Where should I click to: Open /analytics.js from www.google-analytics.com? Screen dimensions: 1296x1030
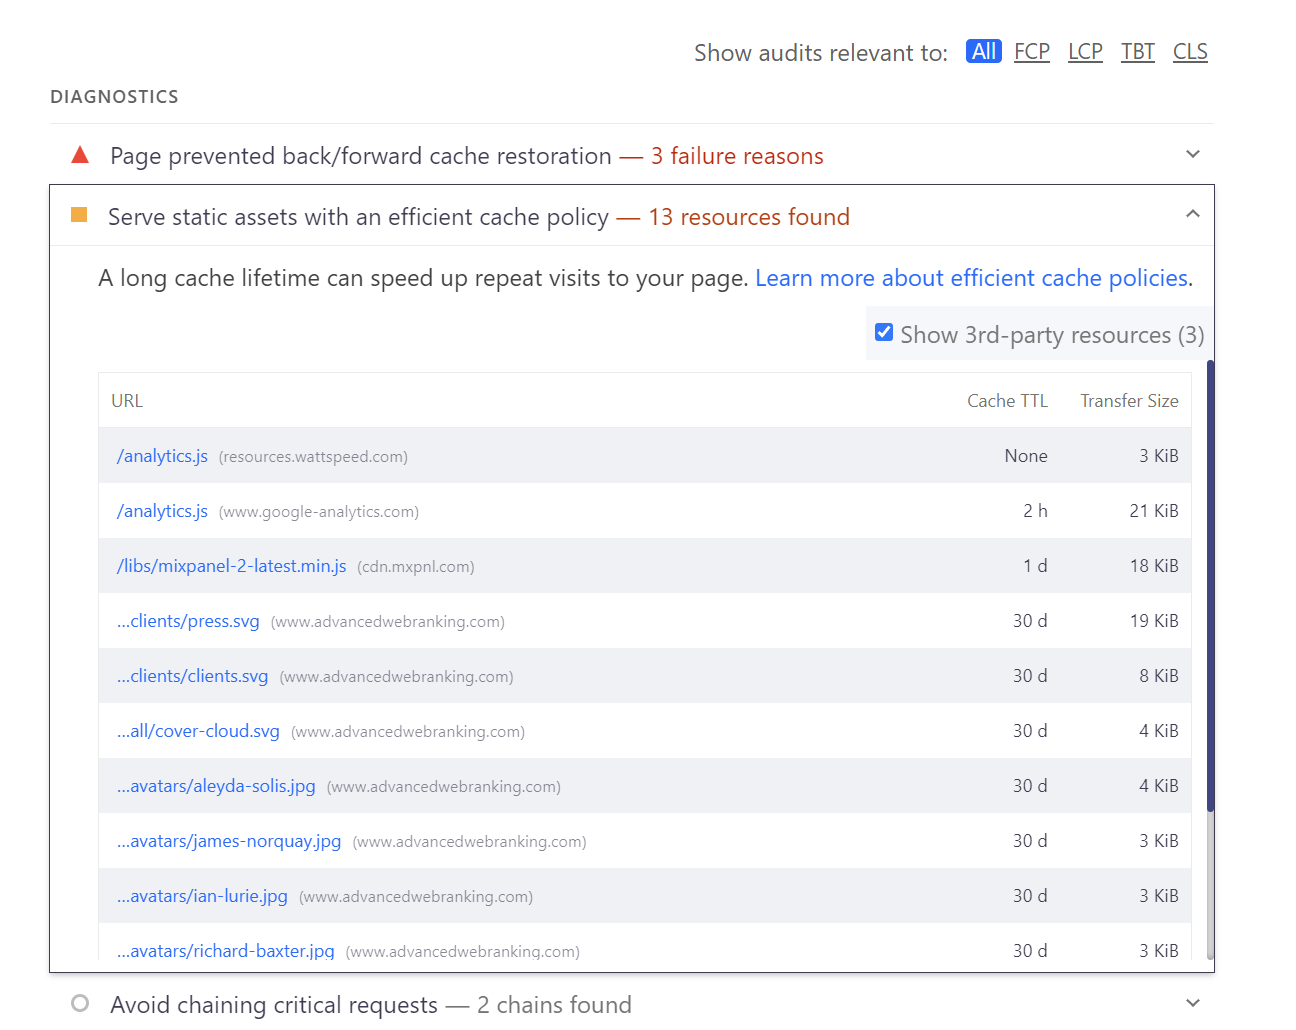[x=162, y=511]
